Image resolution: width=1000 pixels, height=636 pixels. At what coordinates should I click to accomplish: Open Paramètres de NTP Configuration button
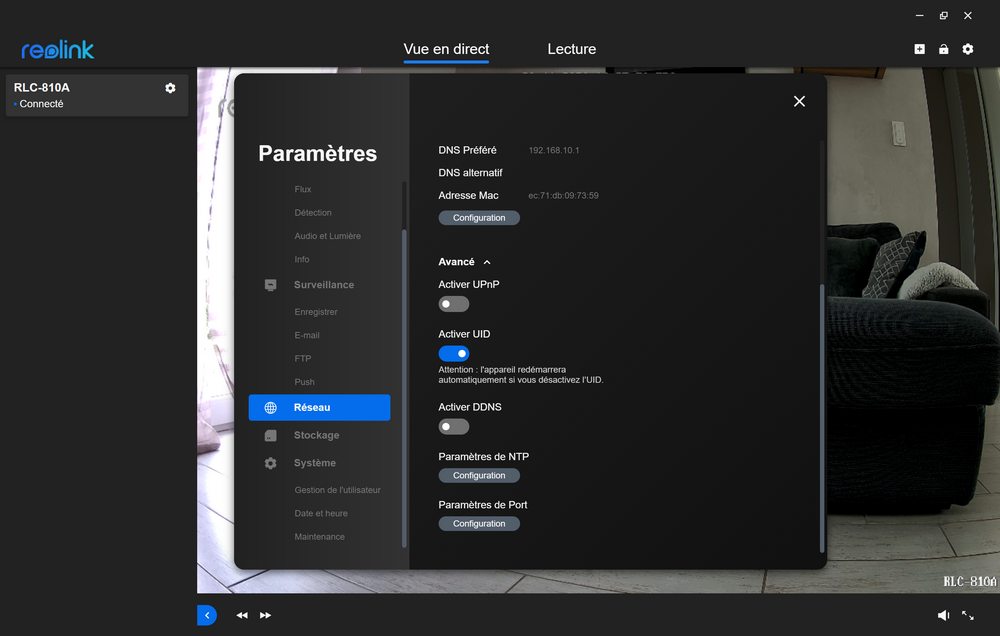point(479,476)
